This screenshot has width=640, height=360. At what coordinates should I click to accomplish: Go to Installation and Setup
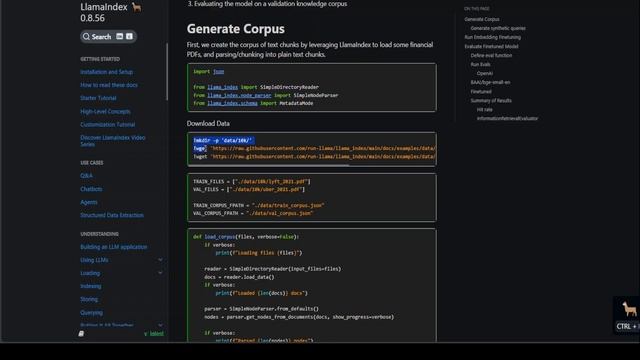pos(107,72)
